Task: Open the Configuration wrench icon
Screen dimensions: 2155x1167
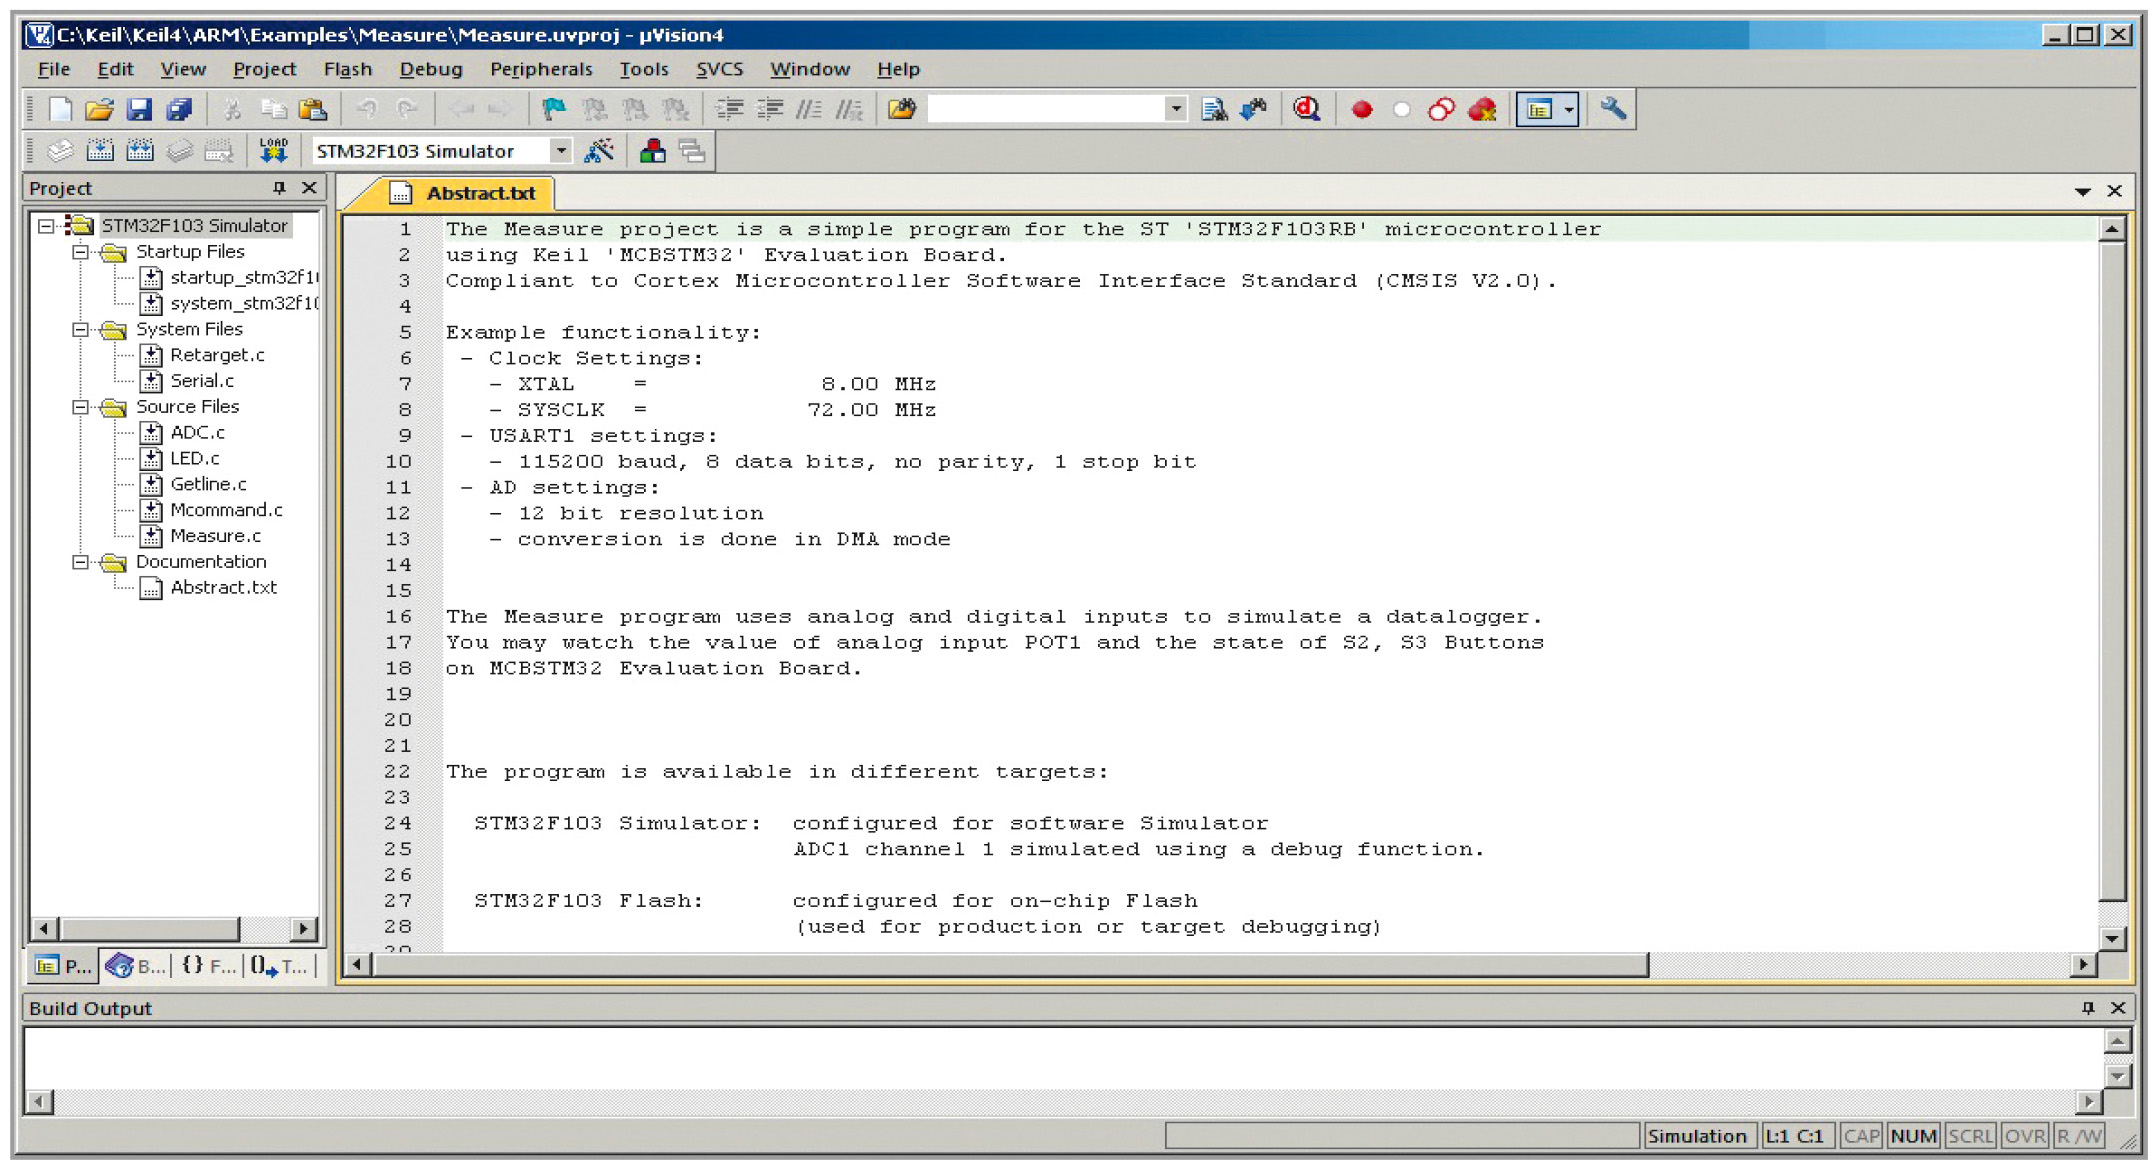Action: click(x=1612, y=109)
